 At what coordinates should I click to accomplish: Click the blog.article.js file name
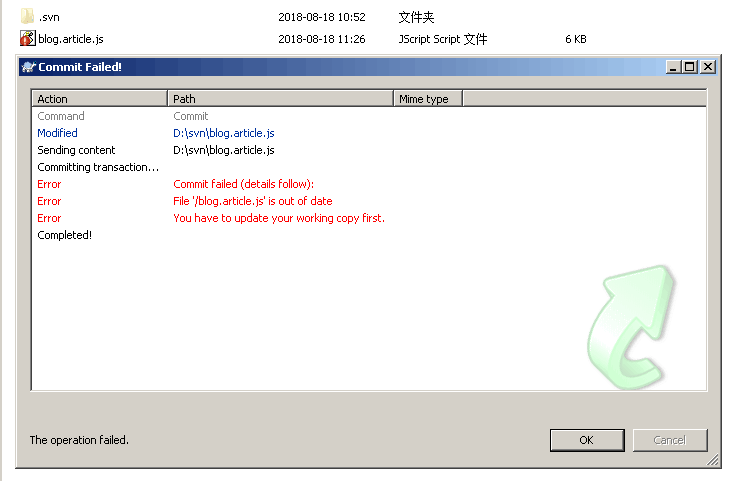71,39
